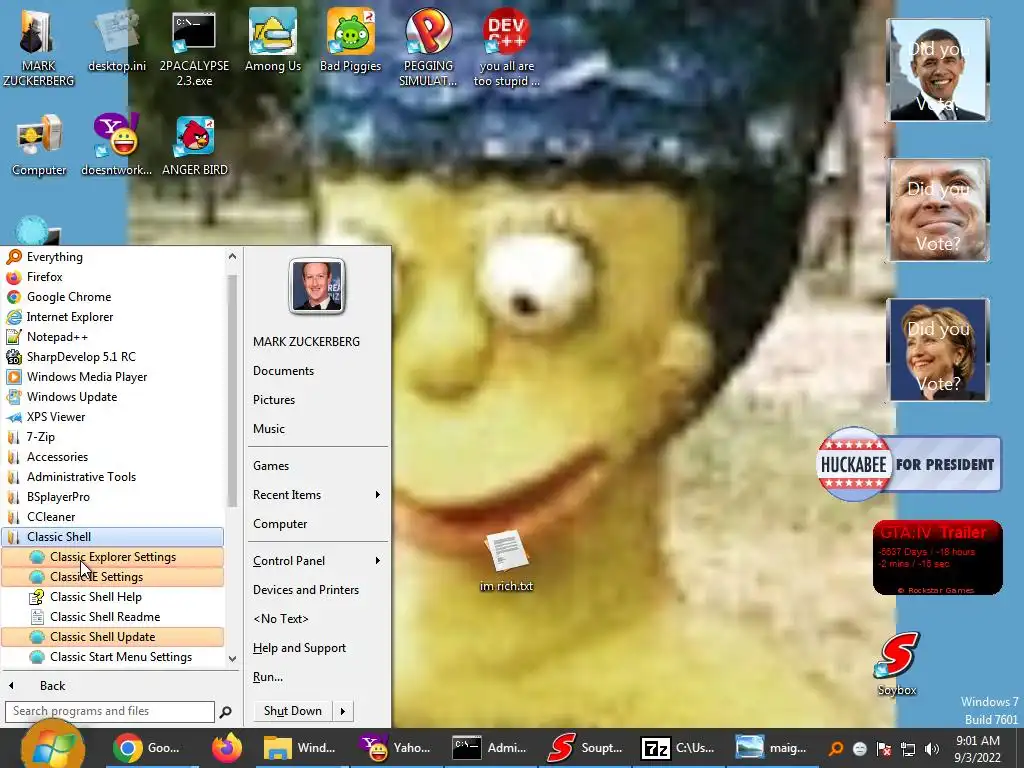Open Windows Update in programs list
Screen dimensions: 1024x768
(x=112, y=397)
